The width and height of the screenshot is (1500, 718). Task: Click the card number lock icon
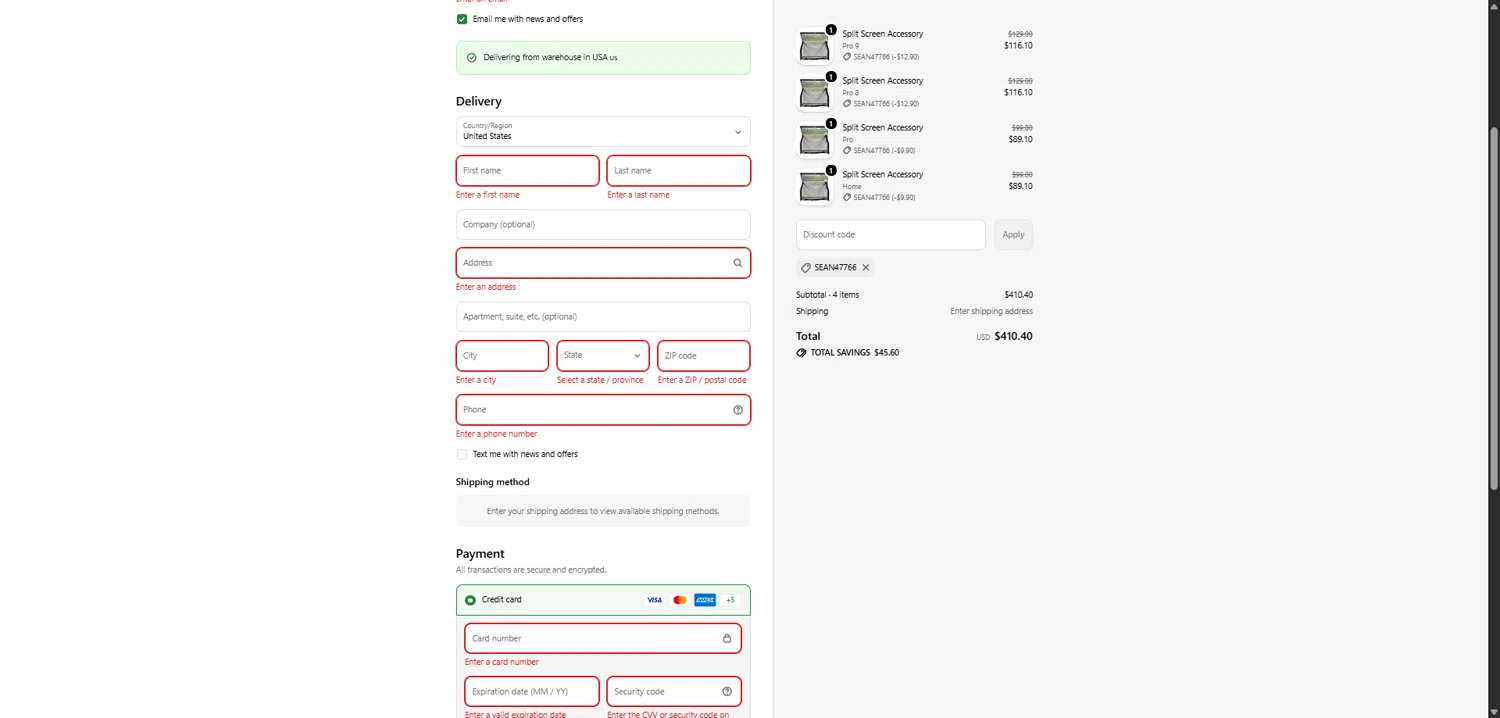click(x=727, y=638)
